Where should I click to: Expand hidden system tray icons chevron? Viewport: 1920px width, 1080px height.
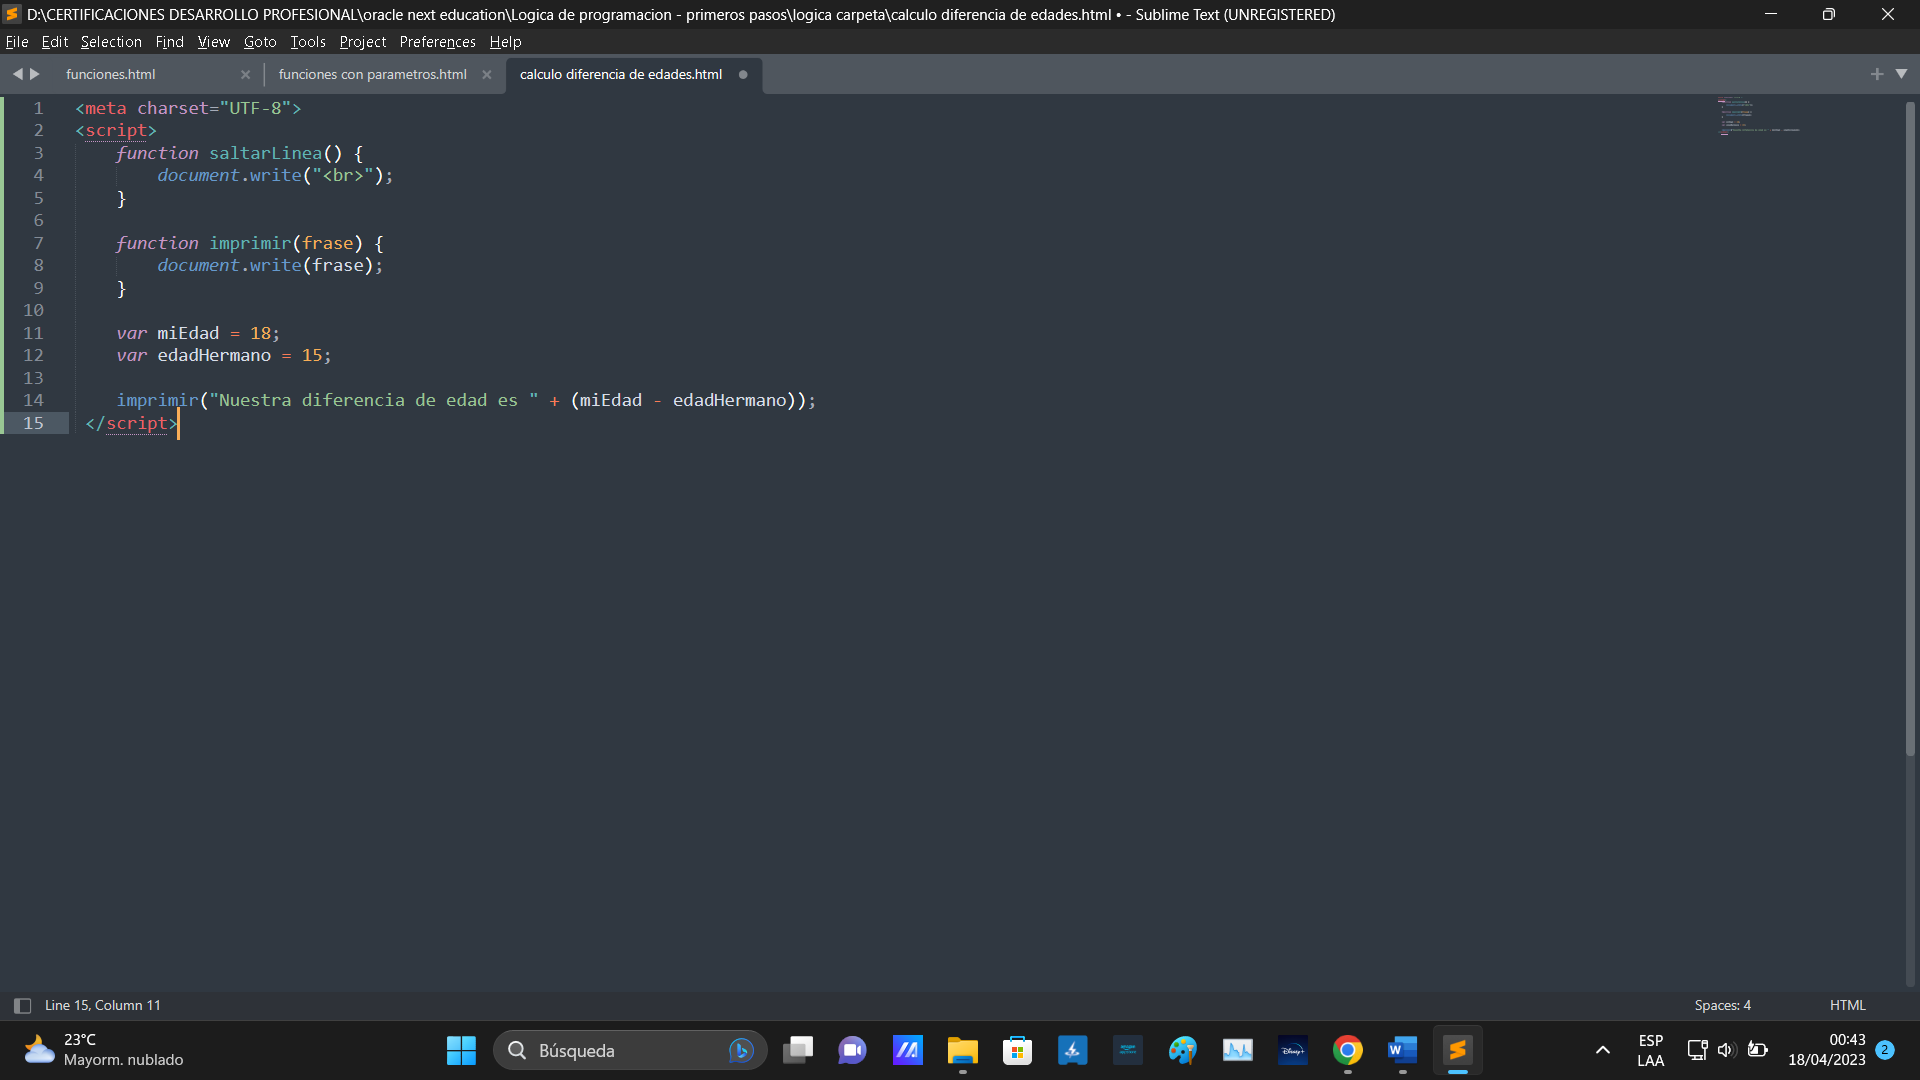[1602, 1050]
